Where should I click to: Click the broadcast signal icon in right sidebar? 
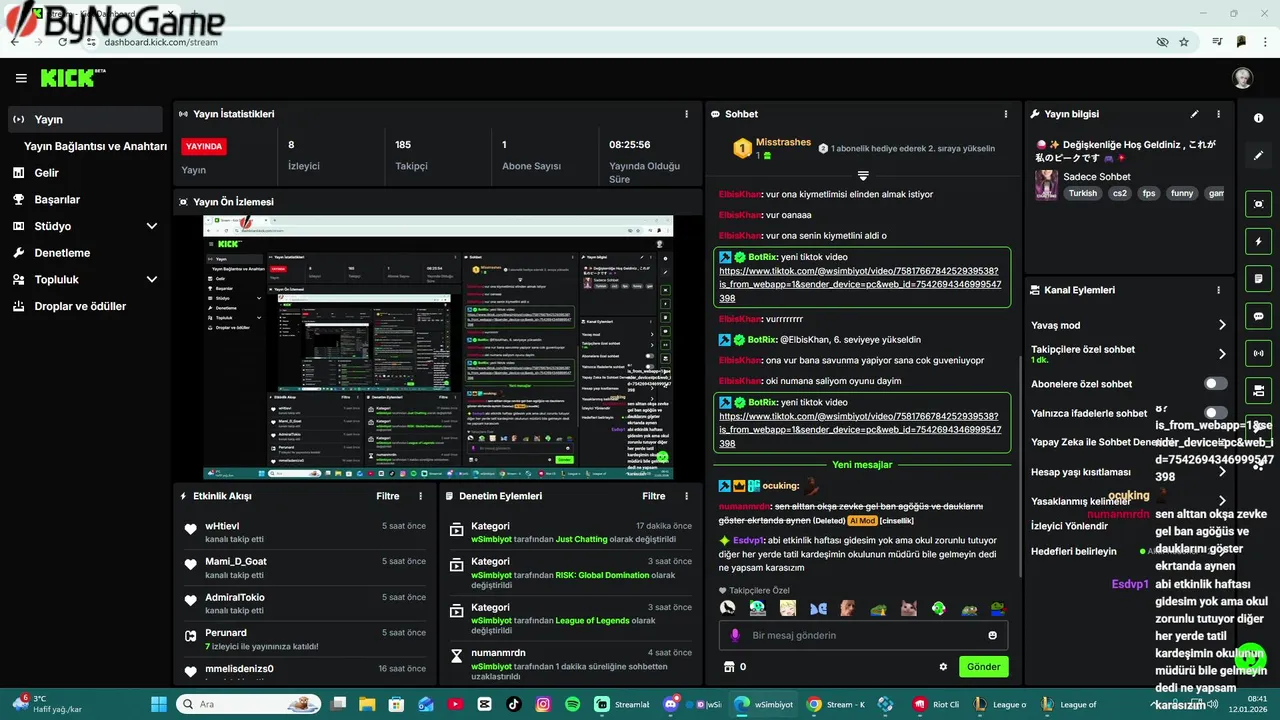click(1258, 353)
